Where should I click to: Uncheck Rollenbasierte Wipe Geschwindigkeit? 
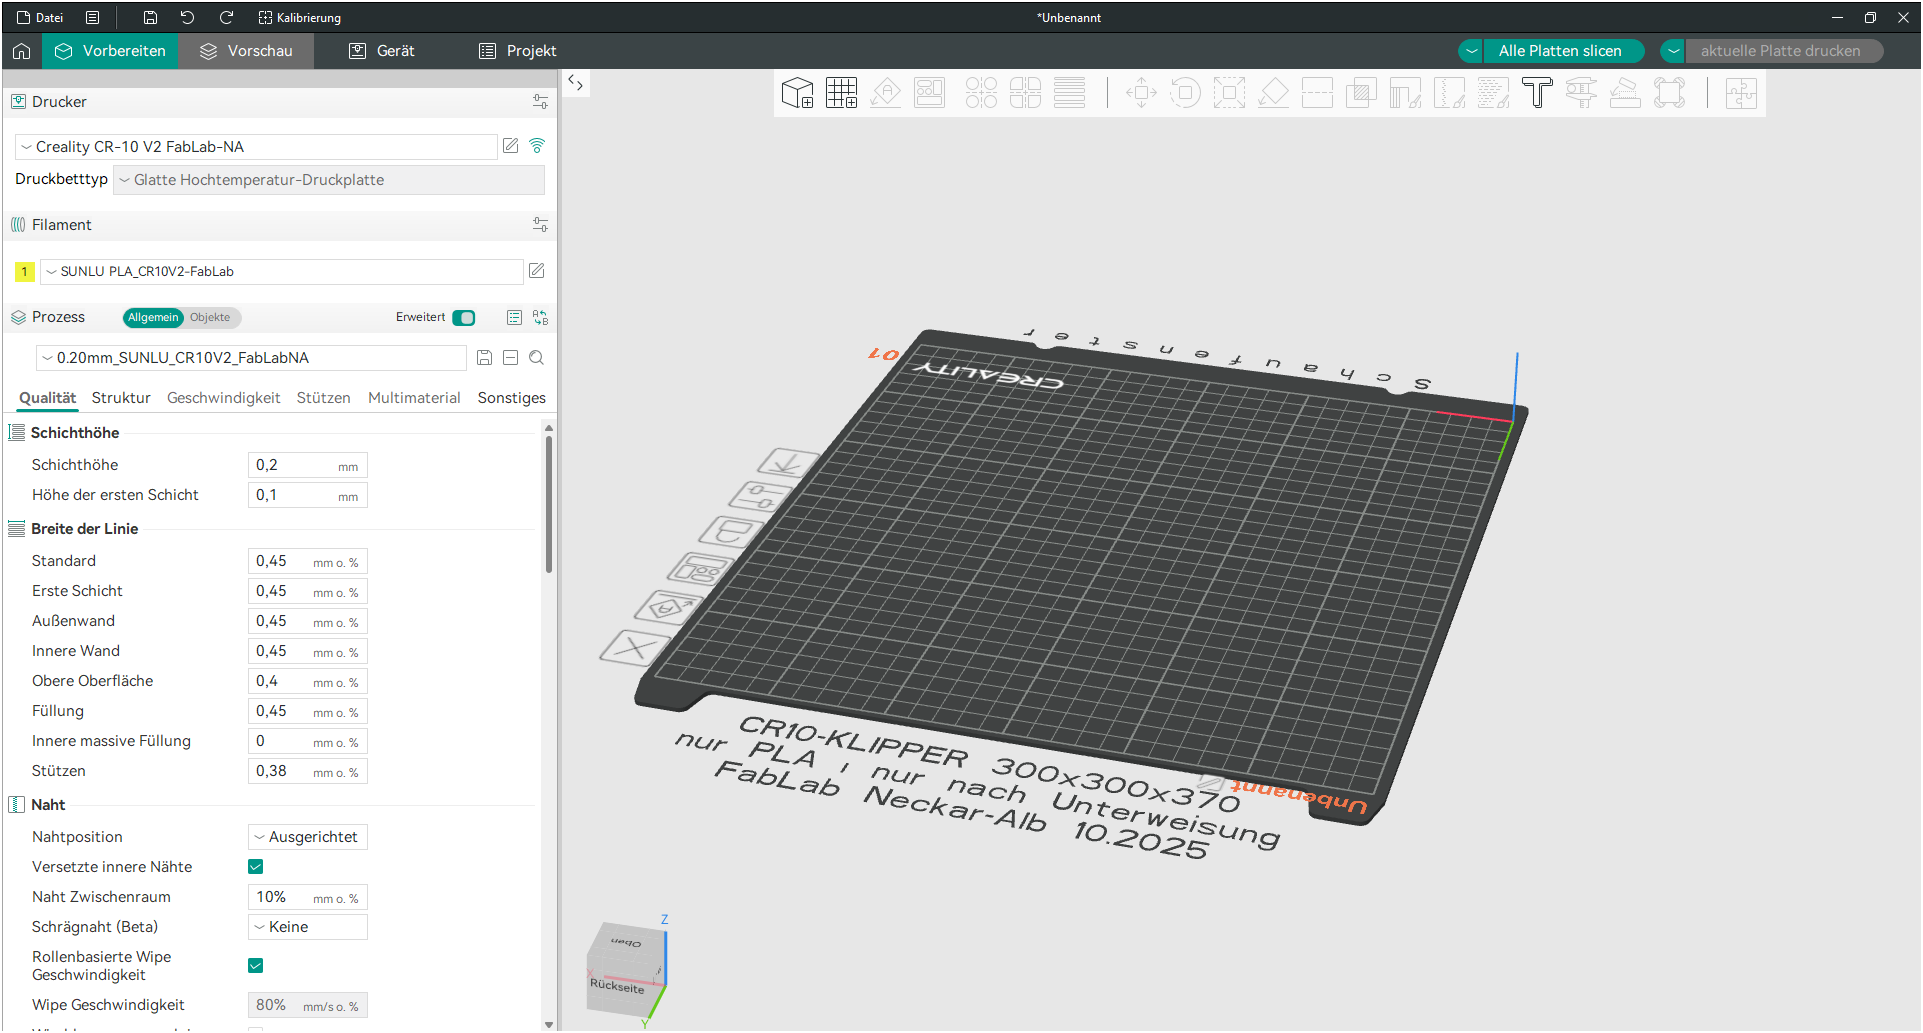coord(256,966)
